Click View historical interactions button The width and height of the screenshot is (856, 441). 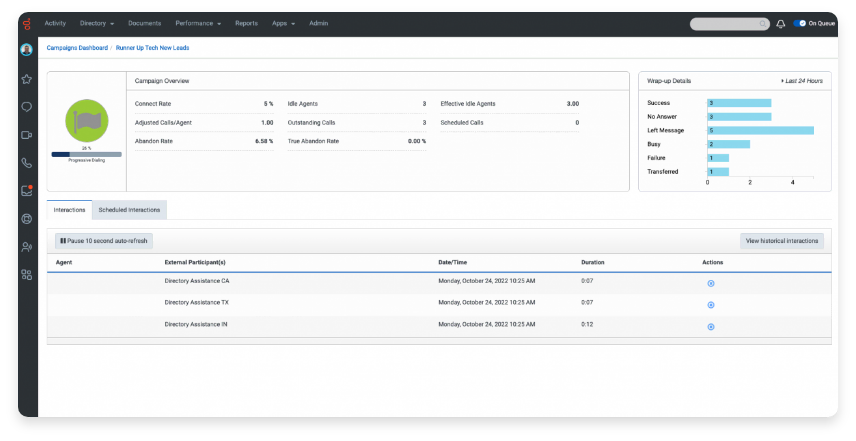click(782, 241)
